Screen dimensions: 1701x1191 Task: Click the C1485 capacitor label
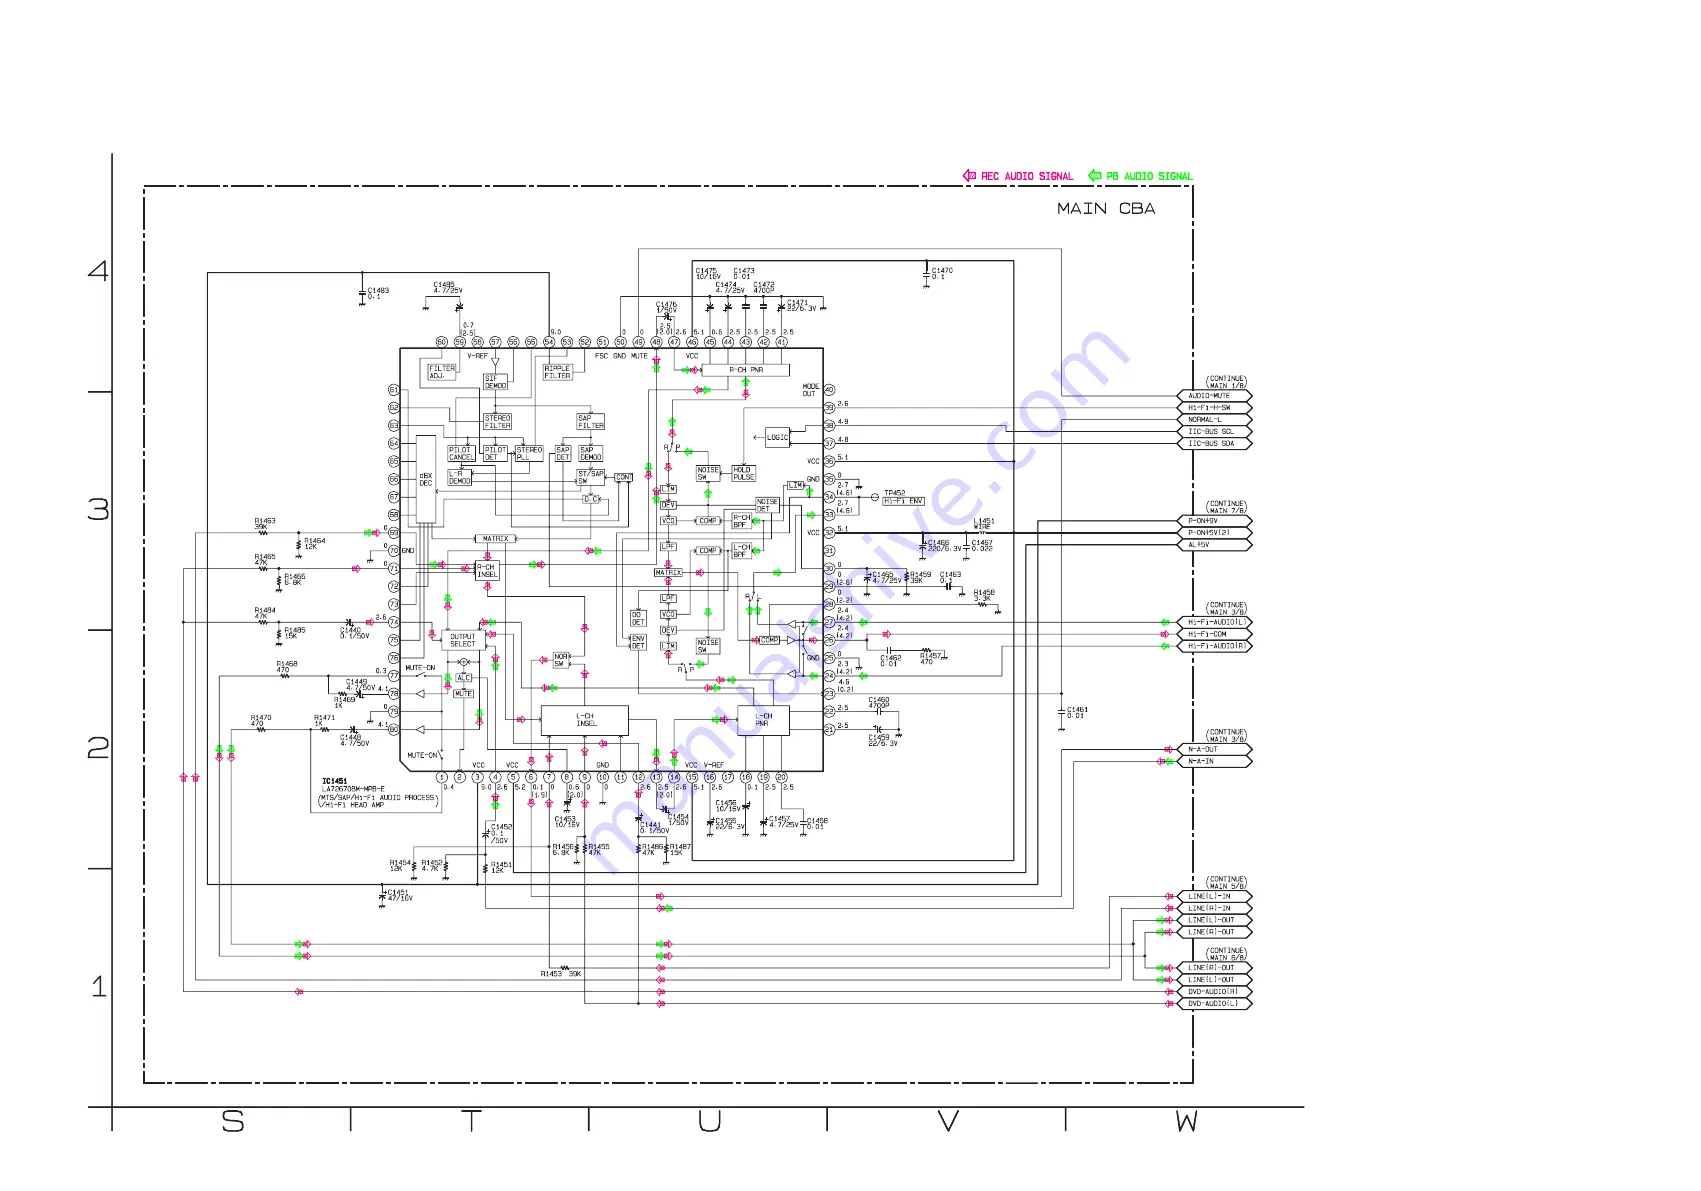447,288
